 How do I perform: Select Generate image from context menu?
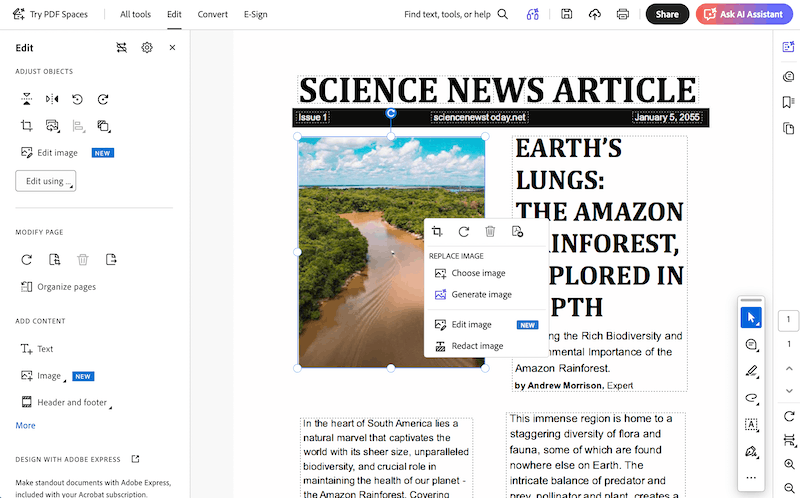tap(473, 294)
